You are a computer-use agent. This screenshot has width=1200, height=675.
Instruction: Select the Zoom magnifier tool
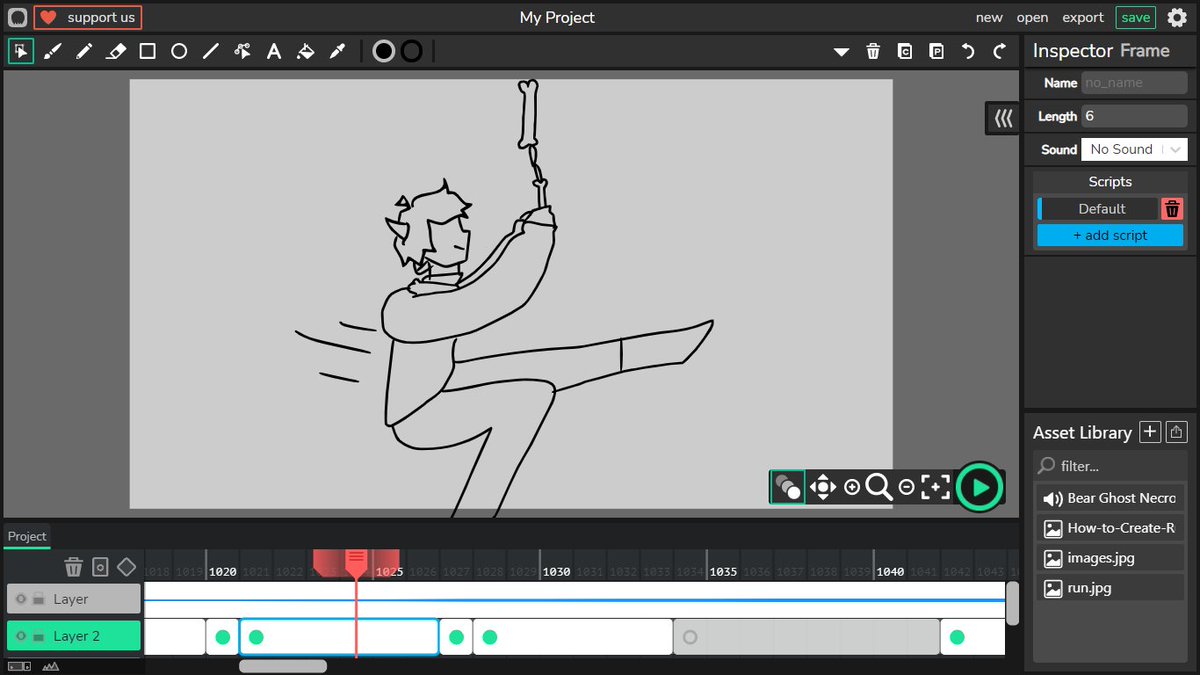coord(879,487)
